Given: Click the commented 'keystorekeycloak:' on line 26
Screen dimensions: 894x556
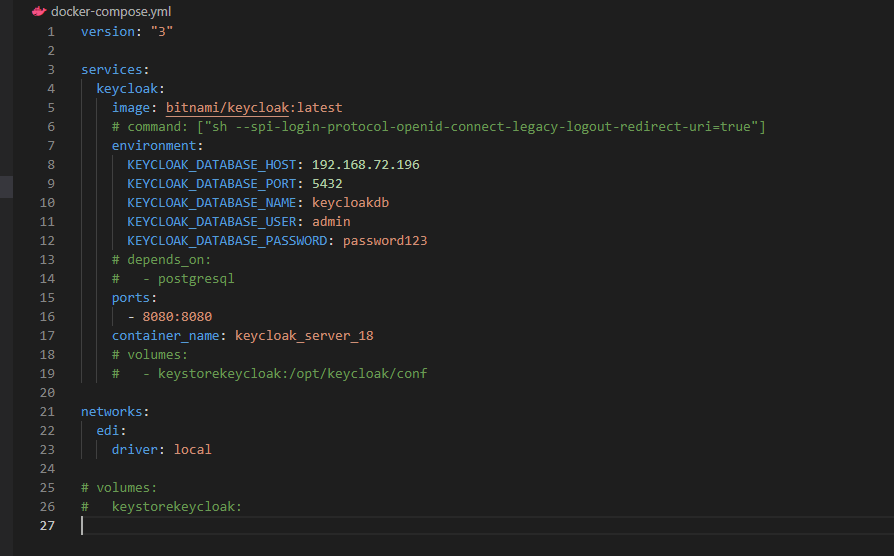Looking at the screenshot, I should click(x=177, y=506).
